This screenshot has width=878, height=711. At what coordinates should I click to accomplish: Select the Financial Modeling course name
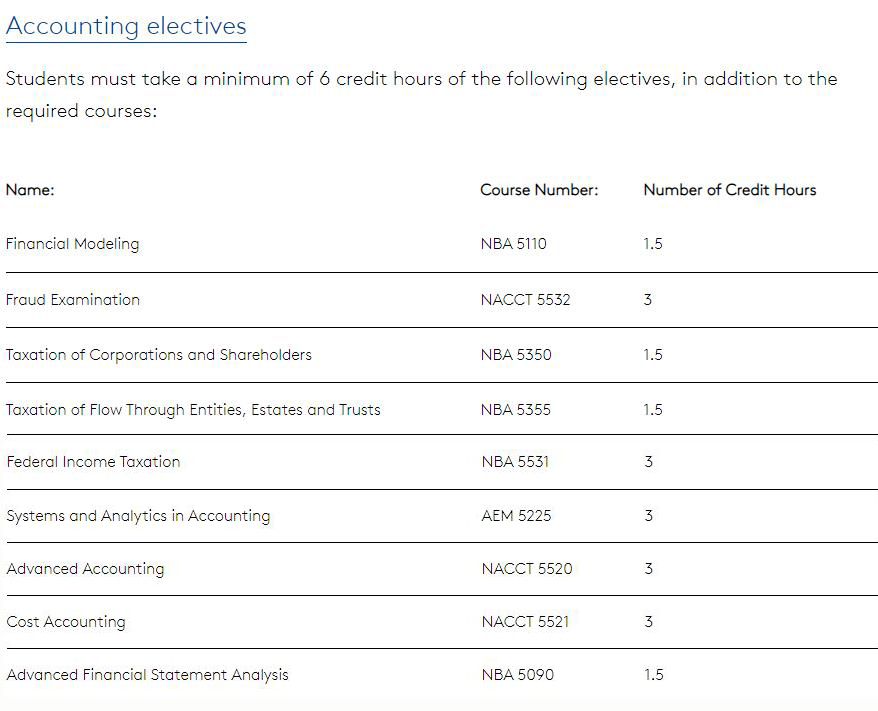tap(73, 244)
